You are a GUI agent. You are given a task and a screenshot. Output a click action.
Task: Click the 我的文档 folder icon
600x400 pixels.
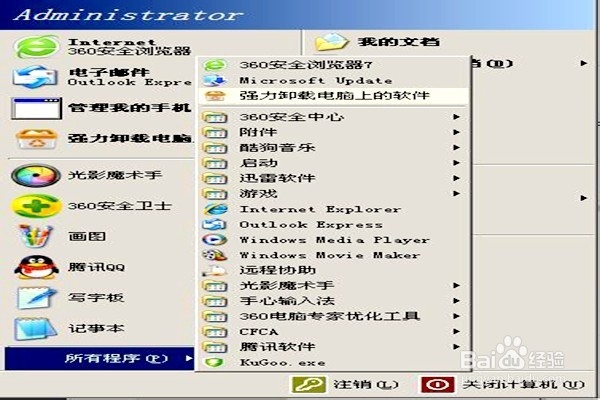331,42
